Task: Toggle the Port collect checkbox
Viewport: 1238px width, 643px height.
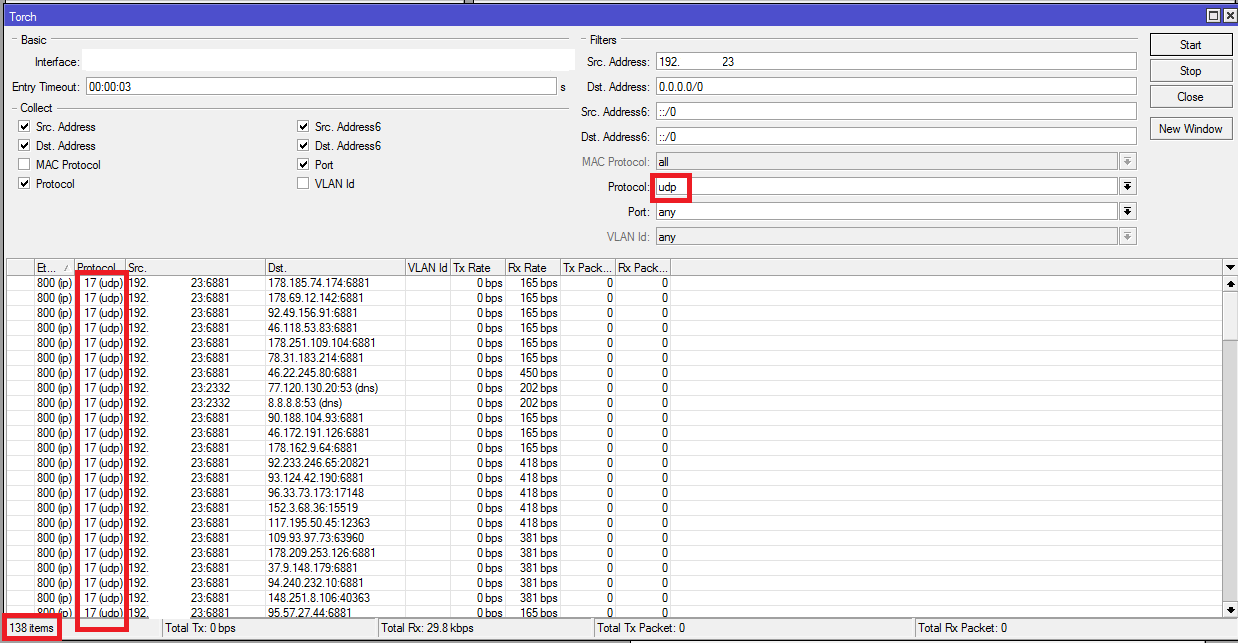Action: coord(303,165)
